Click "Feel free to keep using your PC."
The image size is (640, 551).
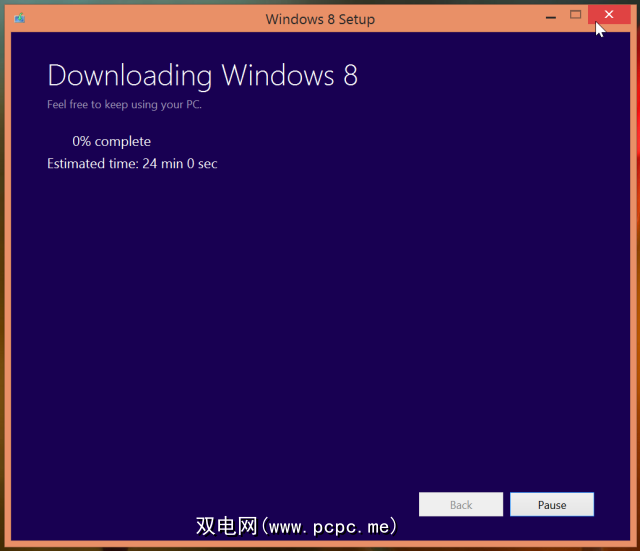pyautogui.click(x=124, y=104)
